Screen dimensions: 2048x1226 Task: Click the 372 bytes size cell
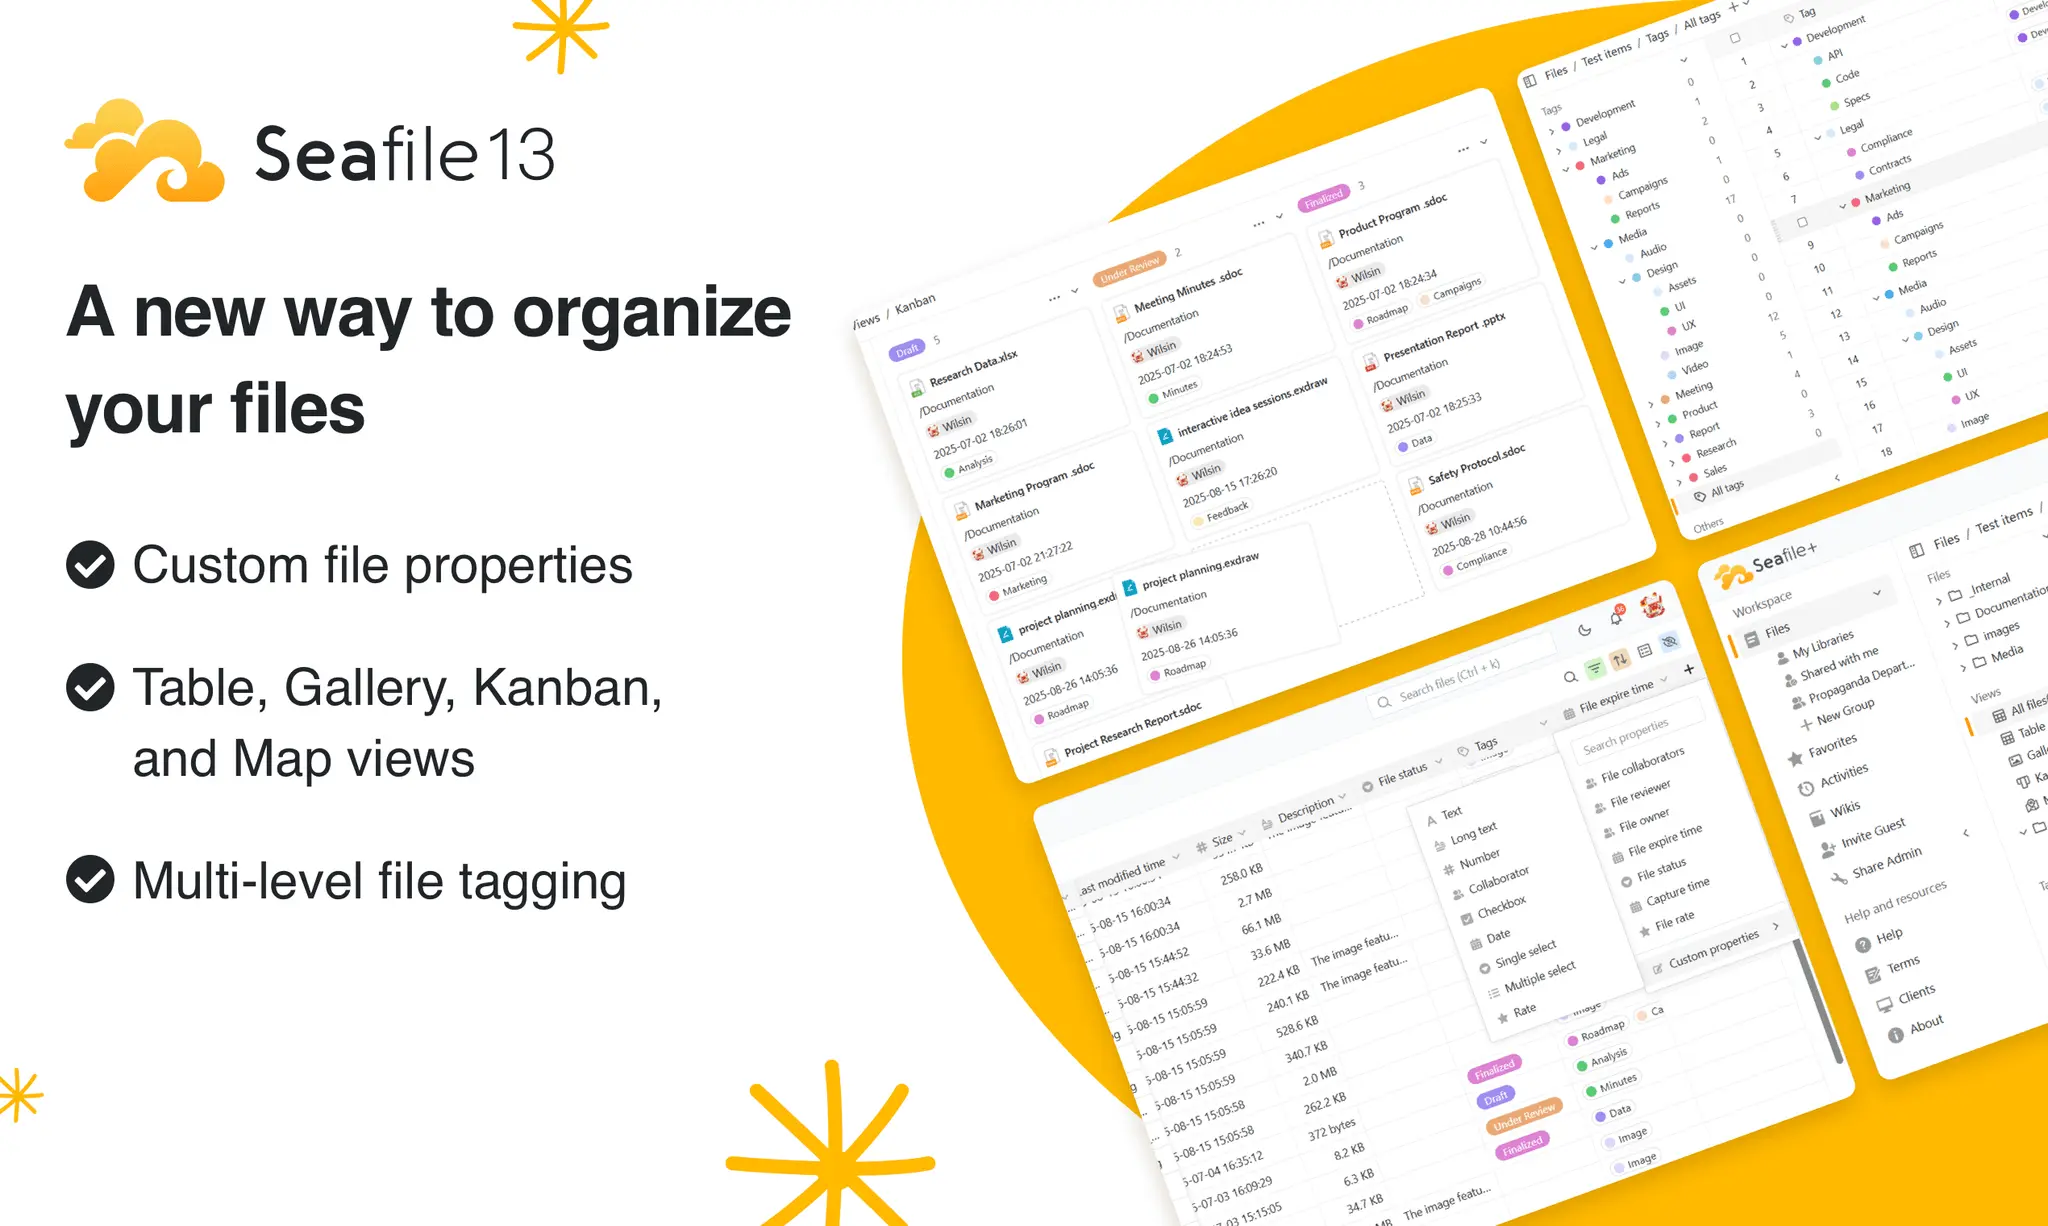(1331, 1128)
